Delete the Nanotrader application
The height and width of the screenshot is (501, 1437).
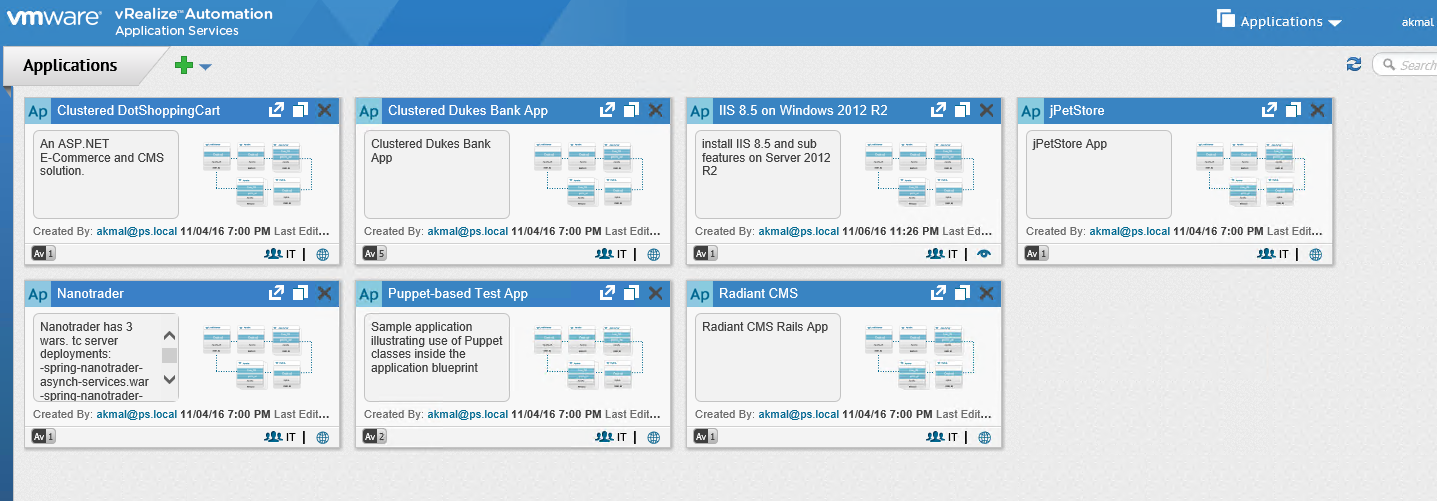pos(324,293)
